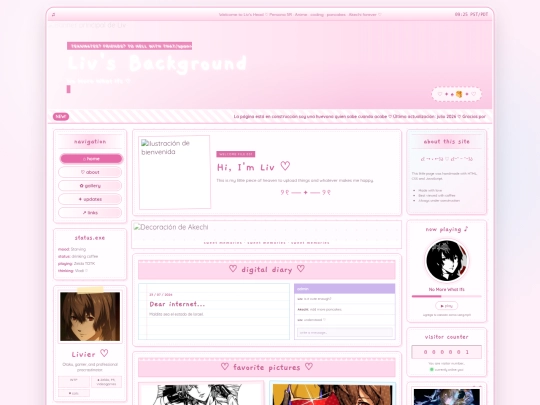Click the 'write a message' chat input field
The width and height of the screenshot is (540, 405).
pos(345,332)
